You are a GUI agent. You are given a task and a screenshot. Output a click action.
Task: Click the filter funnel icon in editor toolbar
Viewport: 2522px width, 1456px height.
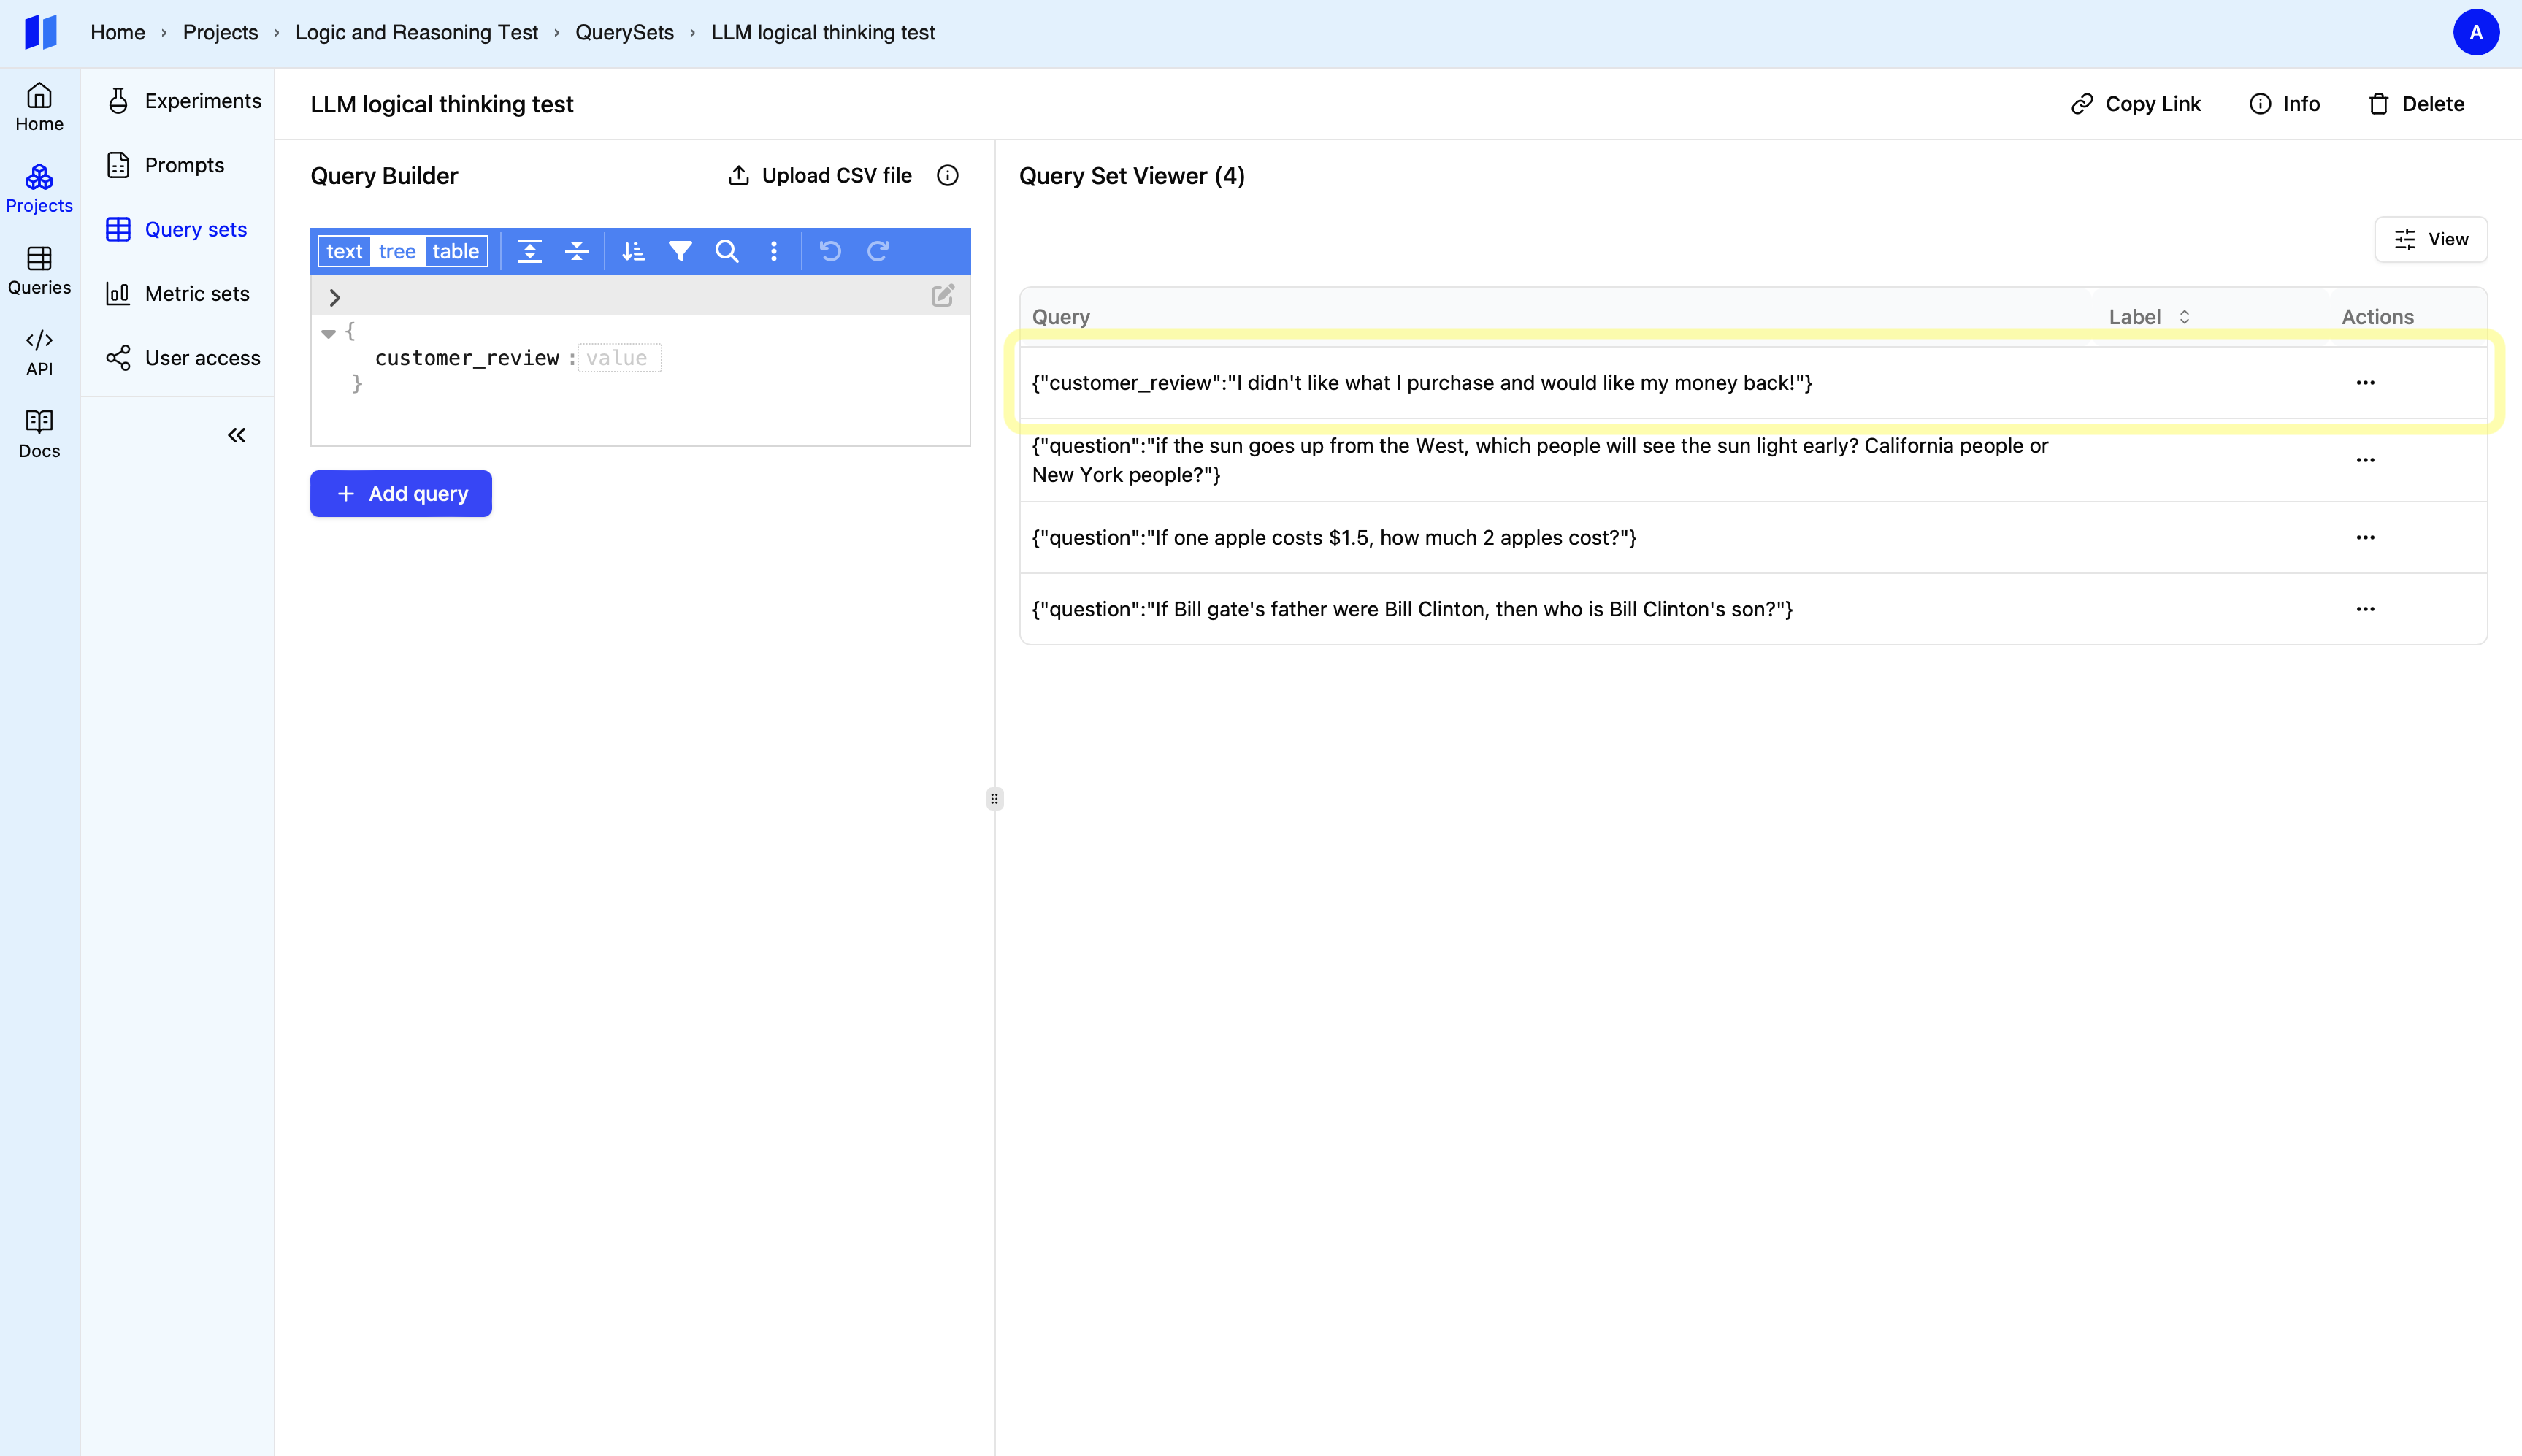(680, 251)
